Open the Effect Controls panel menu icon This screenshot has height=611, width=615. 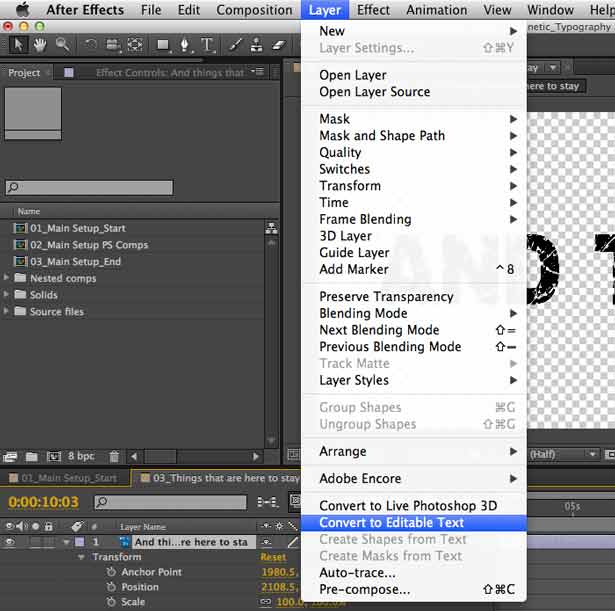click(x=258, y=71)
